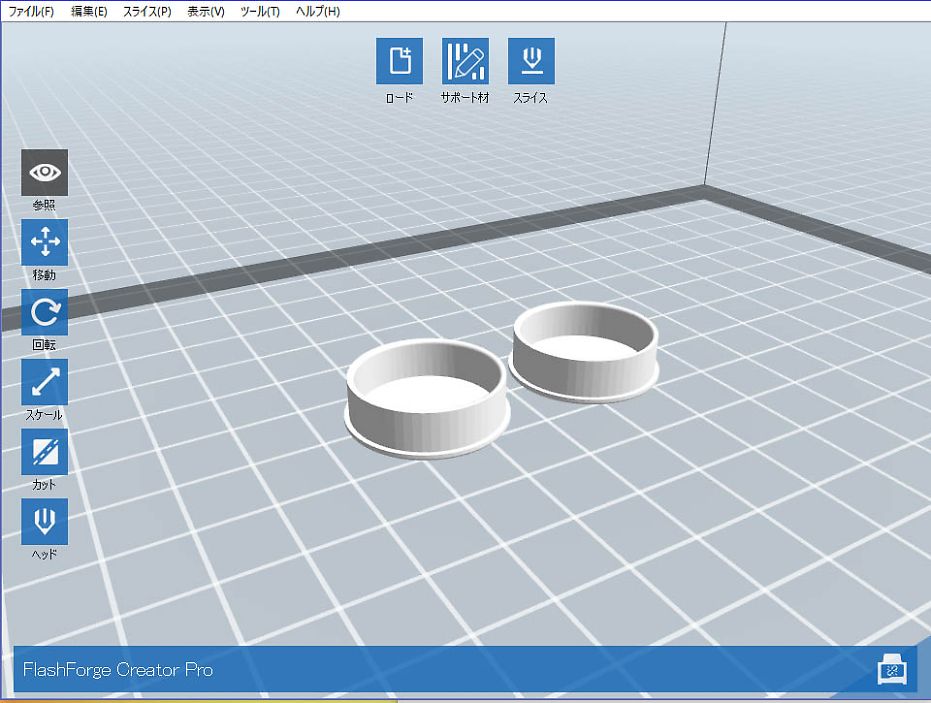Viewport: 931px width, 703px height.
Task: Open the ツール(T) menu
Action: click(x=260, y=11)
